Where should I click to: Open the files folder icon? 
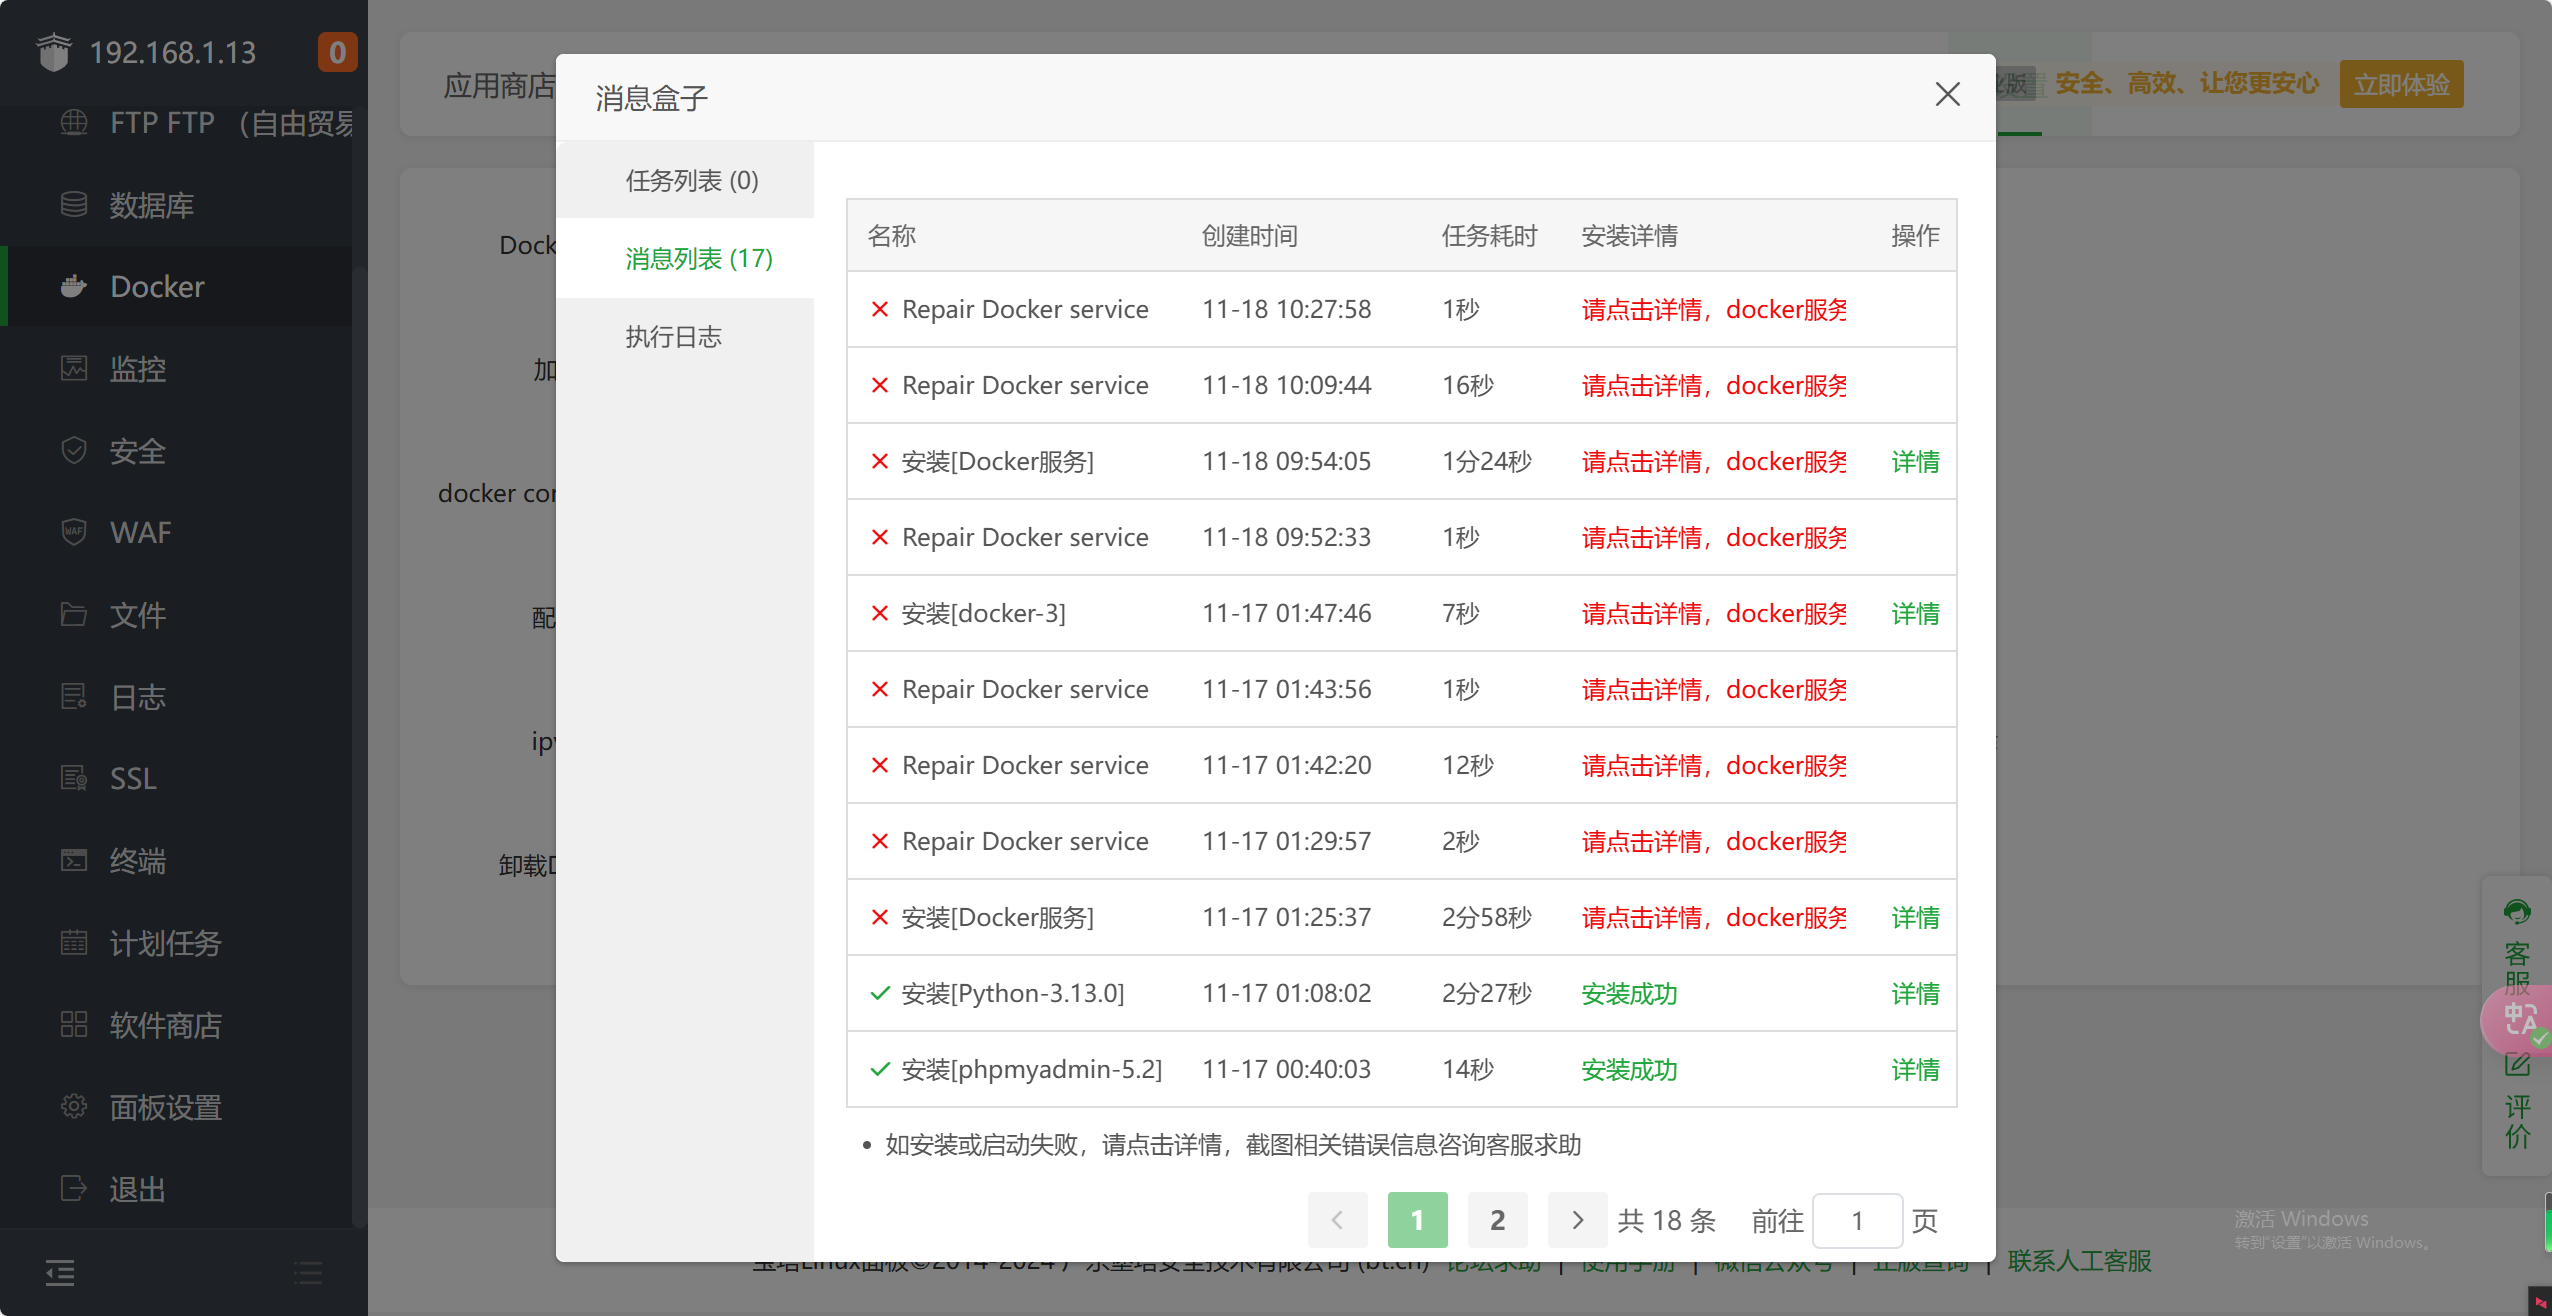click(x=74, y=614)
